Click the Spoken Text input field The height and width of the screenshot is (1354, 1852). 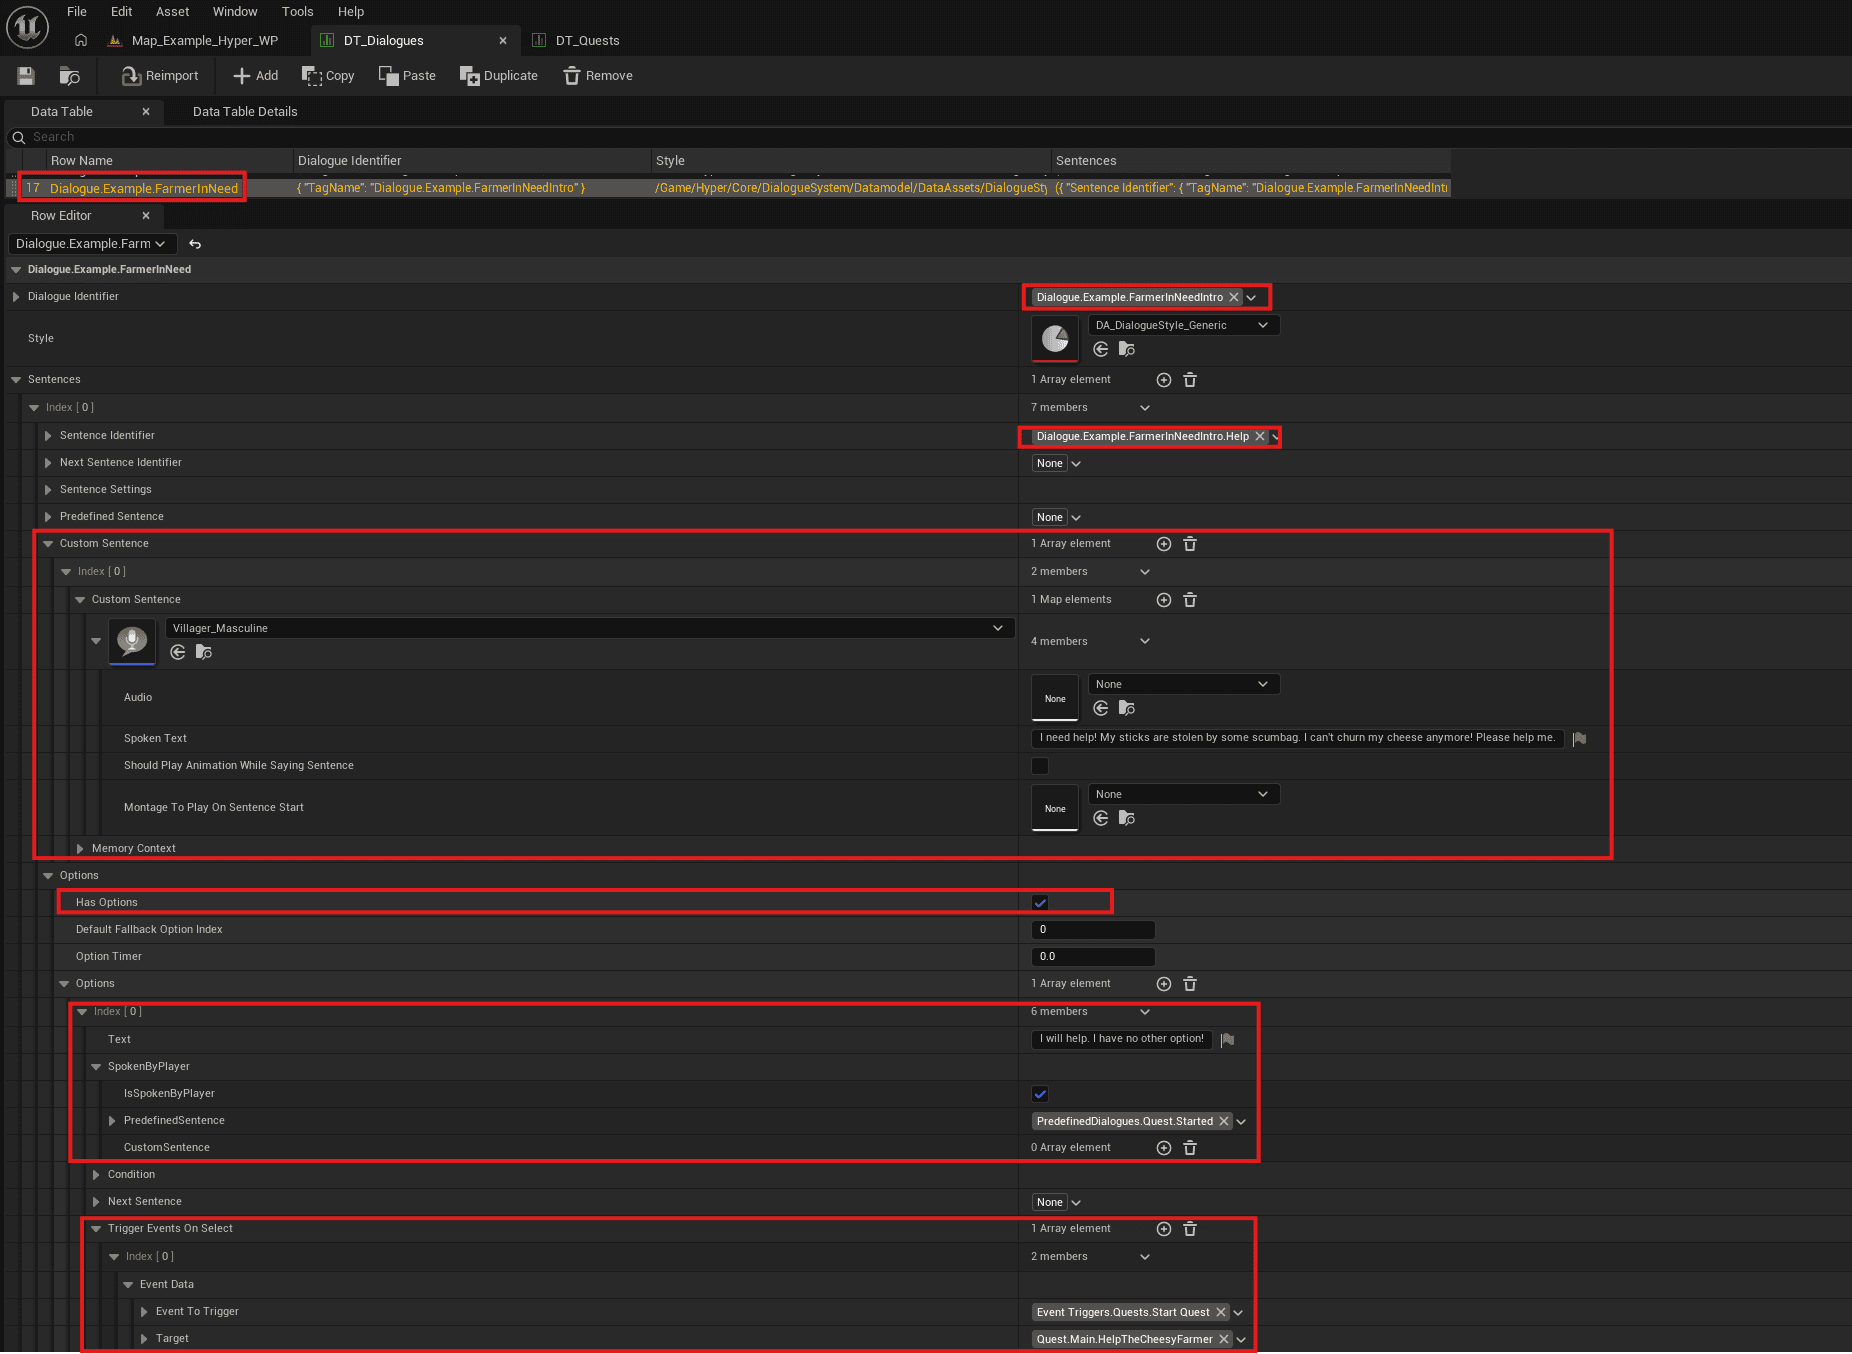click(x=1297, y=738)
